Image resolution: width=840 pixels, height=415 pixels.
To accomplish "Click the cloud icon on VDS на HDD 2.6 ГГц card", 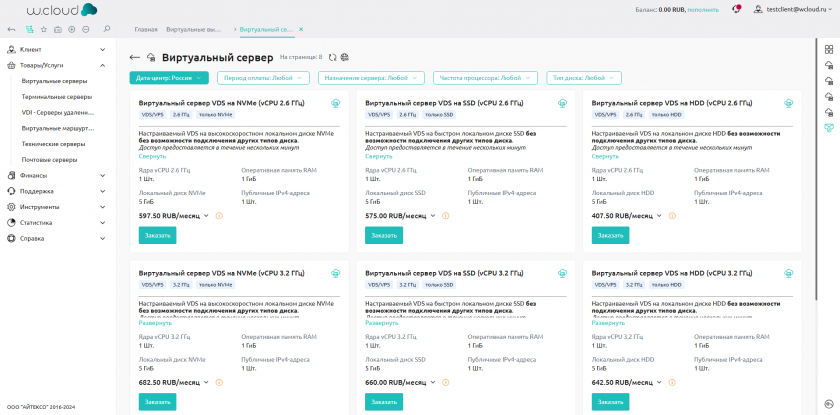I will pos(788,103).
